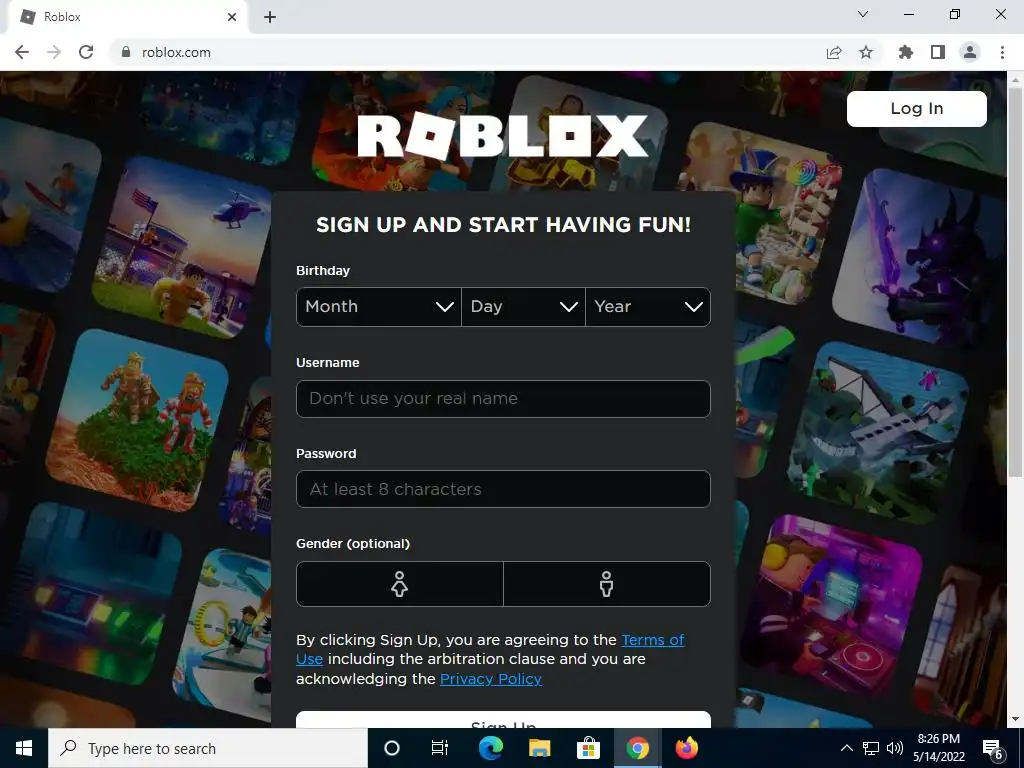Click the crashed airplane game thumbnail
The image size is (1024, 768).
click(x=880, y=433)
